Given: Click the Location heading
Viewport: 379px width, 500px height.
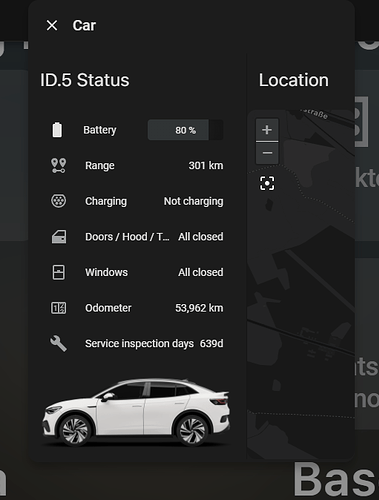Looking at the screenshot, I should point(294,80).
